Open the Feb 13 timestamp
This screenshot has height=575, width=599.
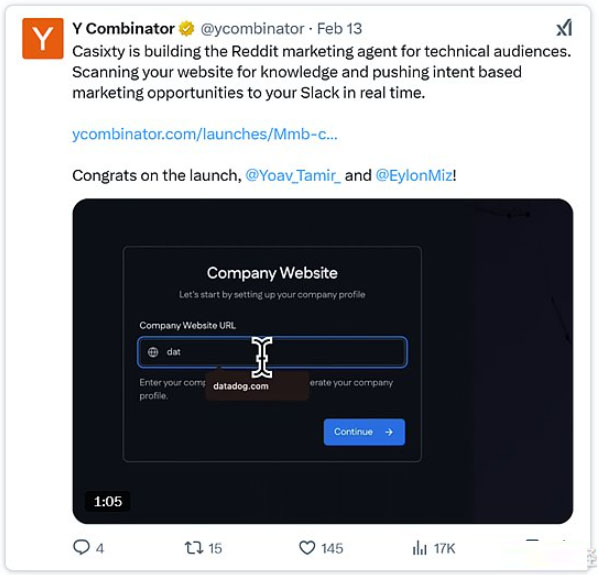point(339,29)
